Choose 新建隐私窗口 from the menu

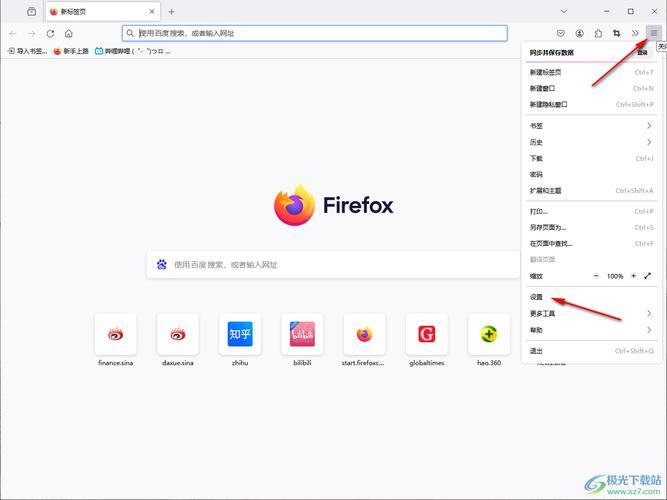[x=591, y=104]
